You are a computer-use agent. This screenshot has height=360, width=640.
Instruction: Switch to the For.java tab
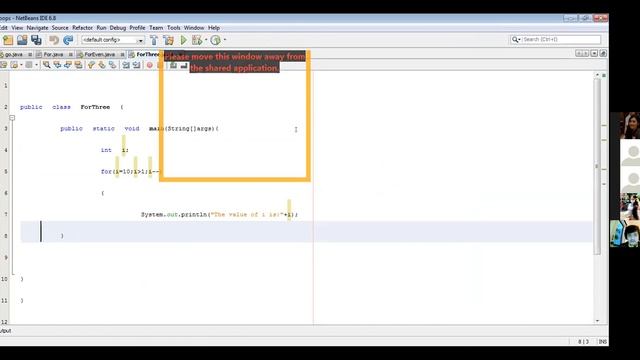53,54
